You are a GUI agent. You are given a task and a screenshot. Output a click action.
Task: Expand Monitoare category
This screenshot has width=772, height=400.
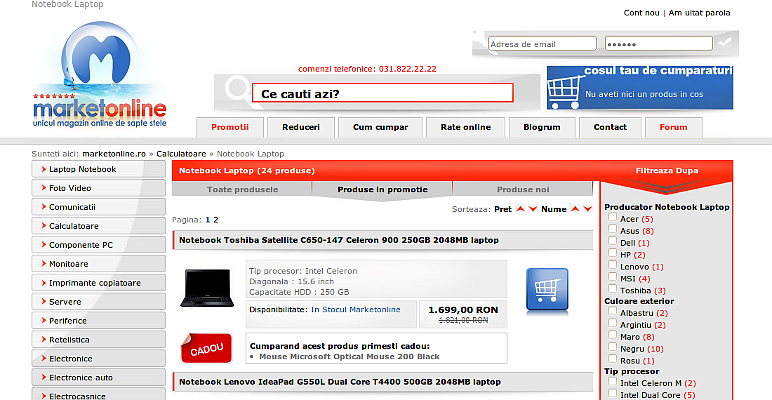tap(98, 264)
